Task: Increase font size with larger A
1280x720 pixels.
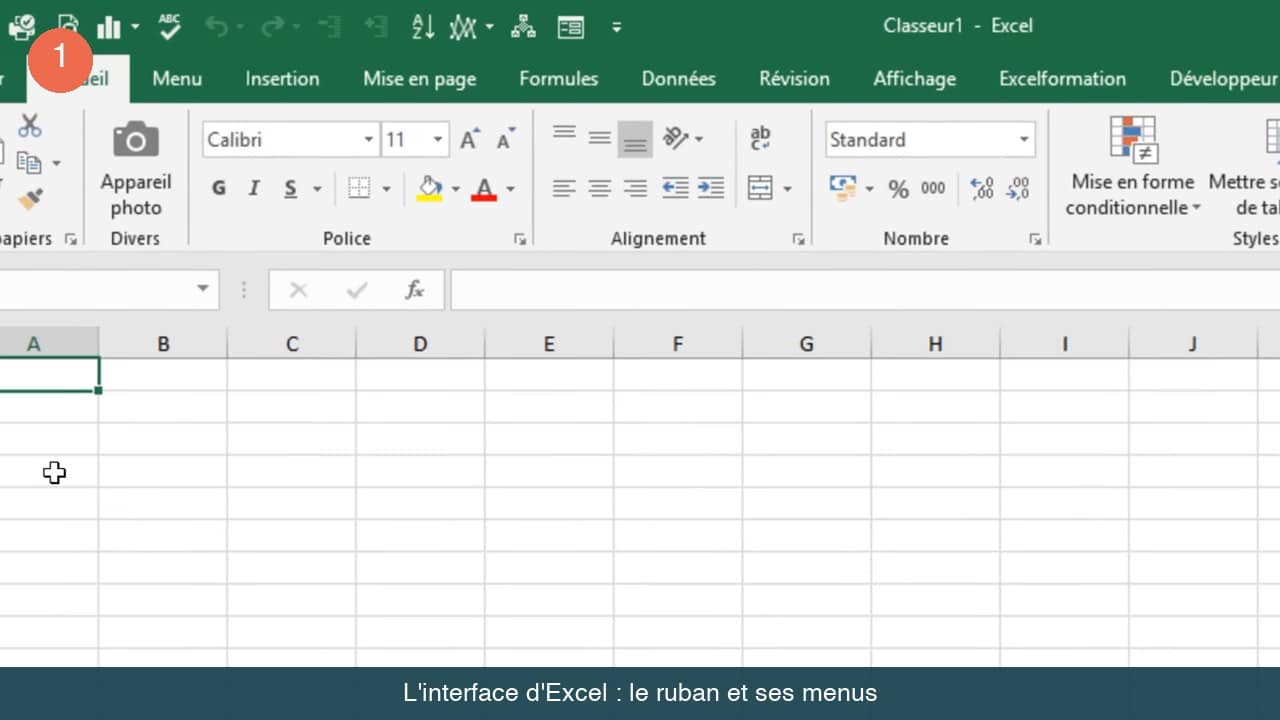Action: [x=470, y=139]
